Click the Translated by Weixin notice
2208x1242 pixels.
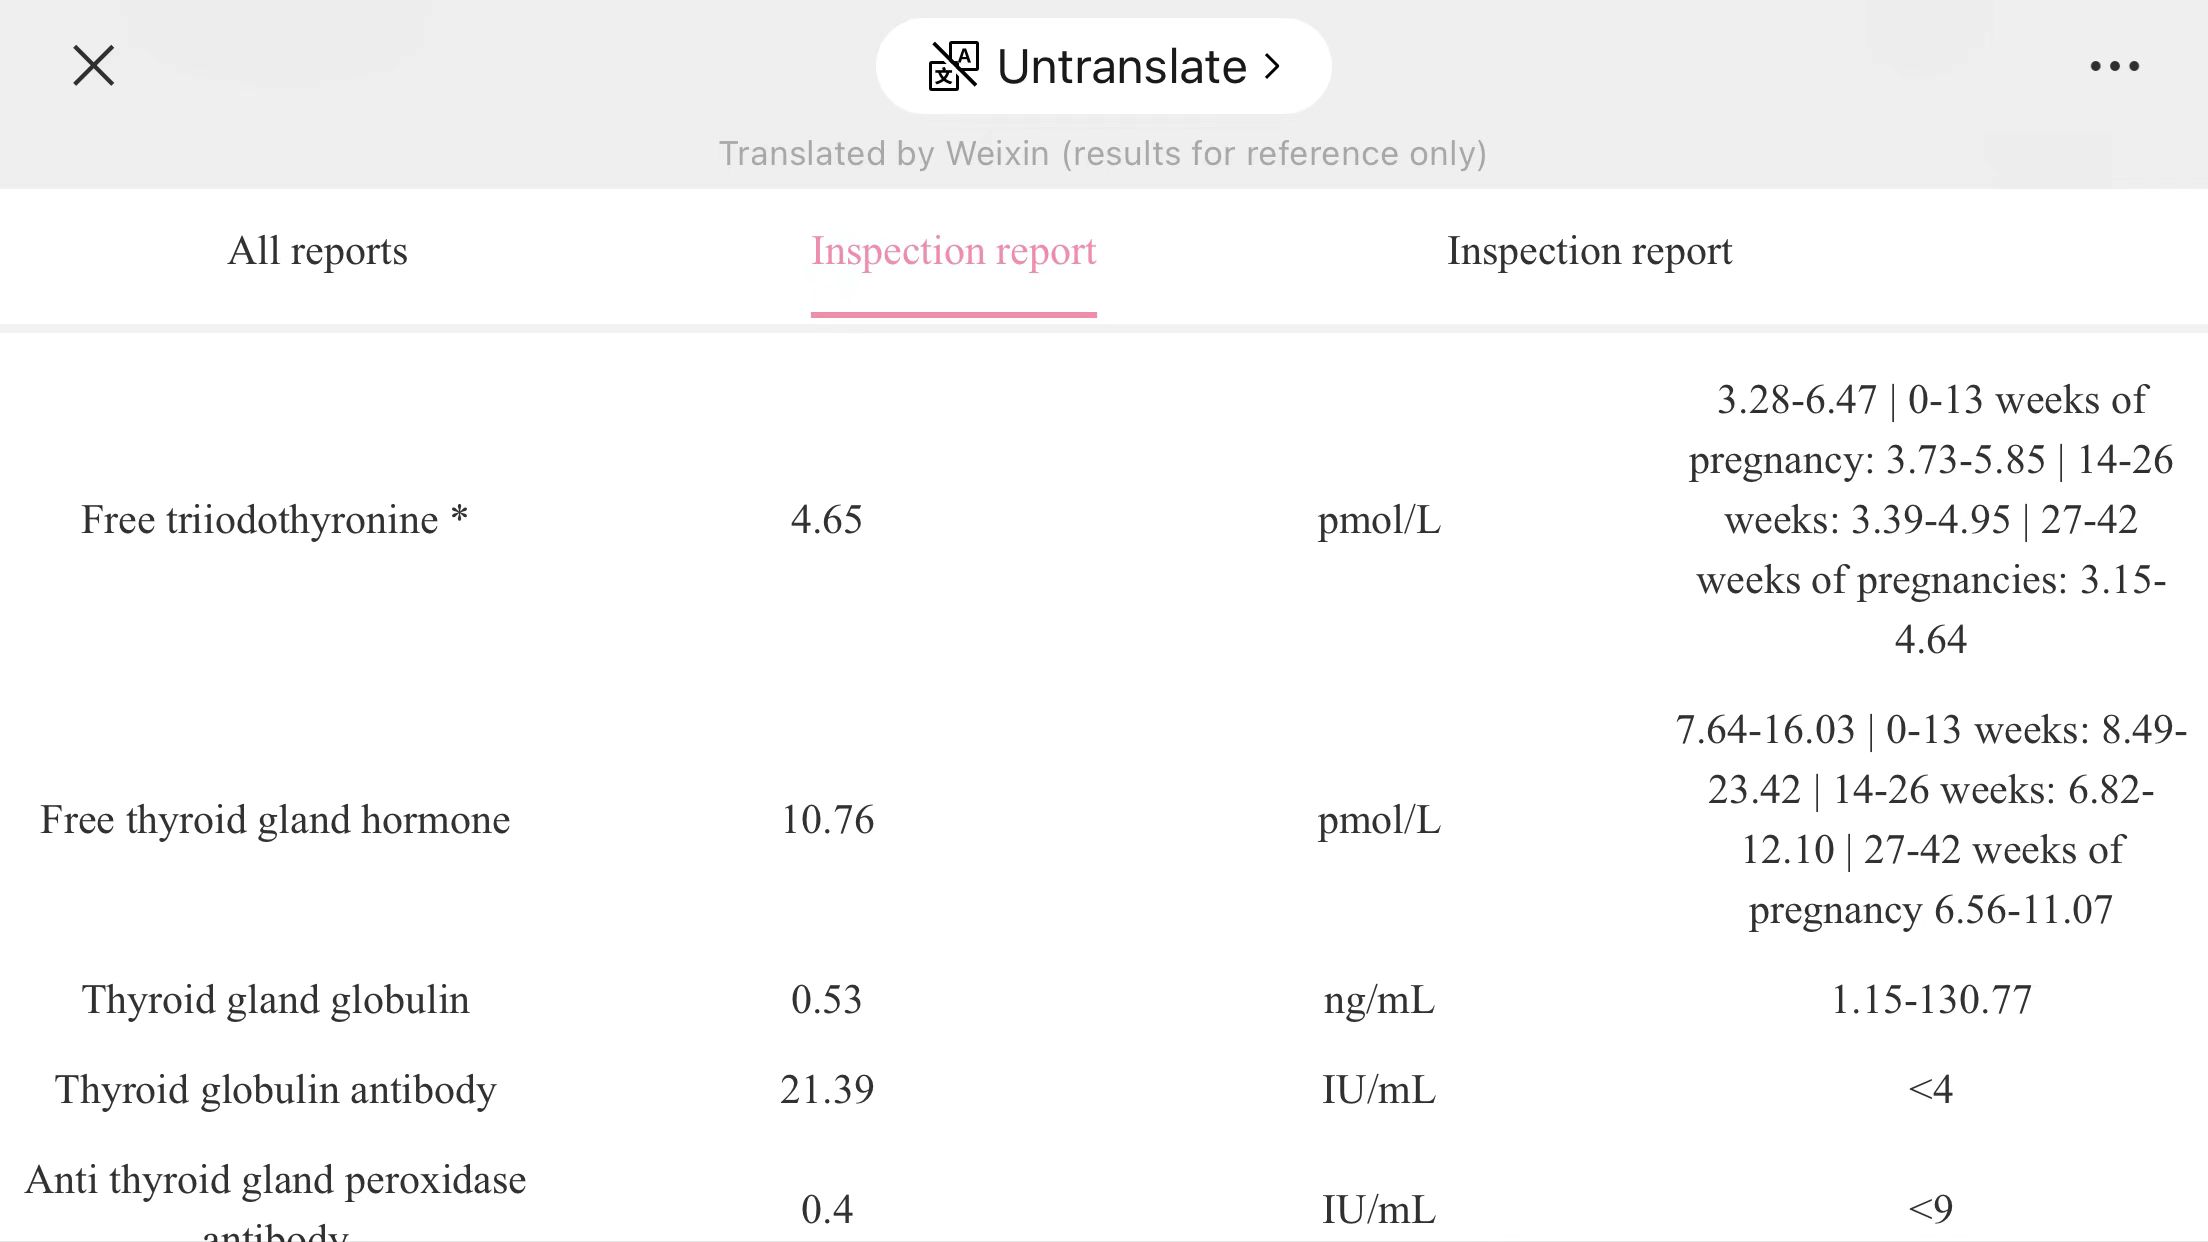[1102, 153]
